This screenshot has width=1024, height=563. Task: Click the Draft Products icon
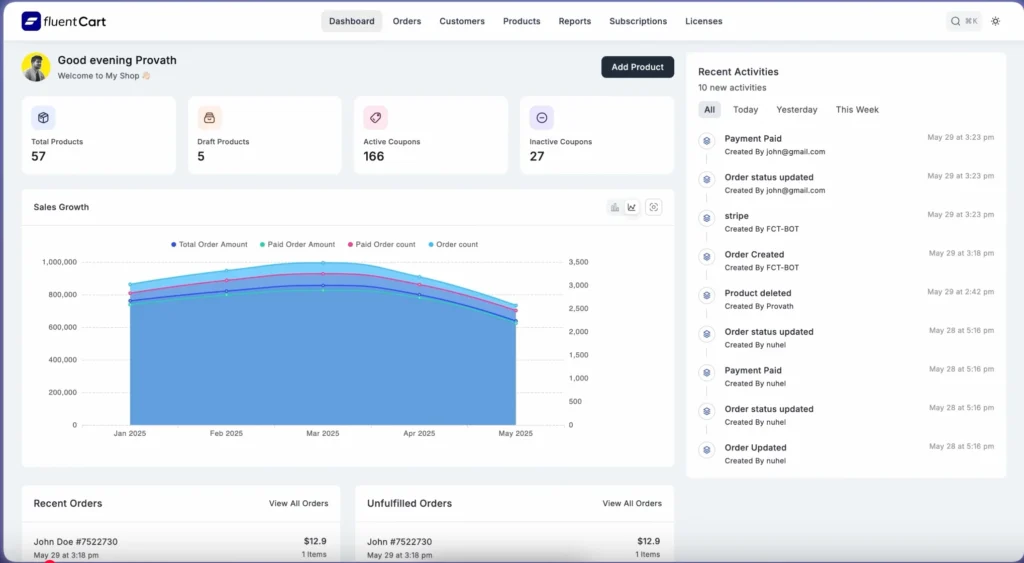[x=210, y=118]
